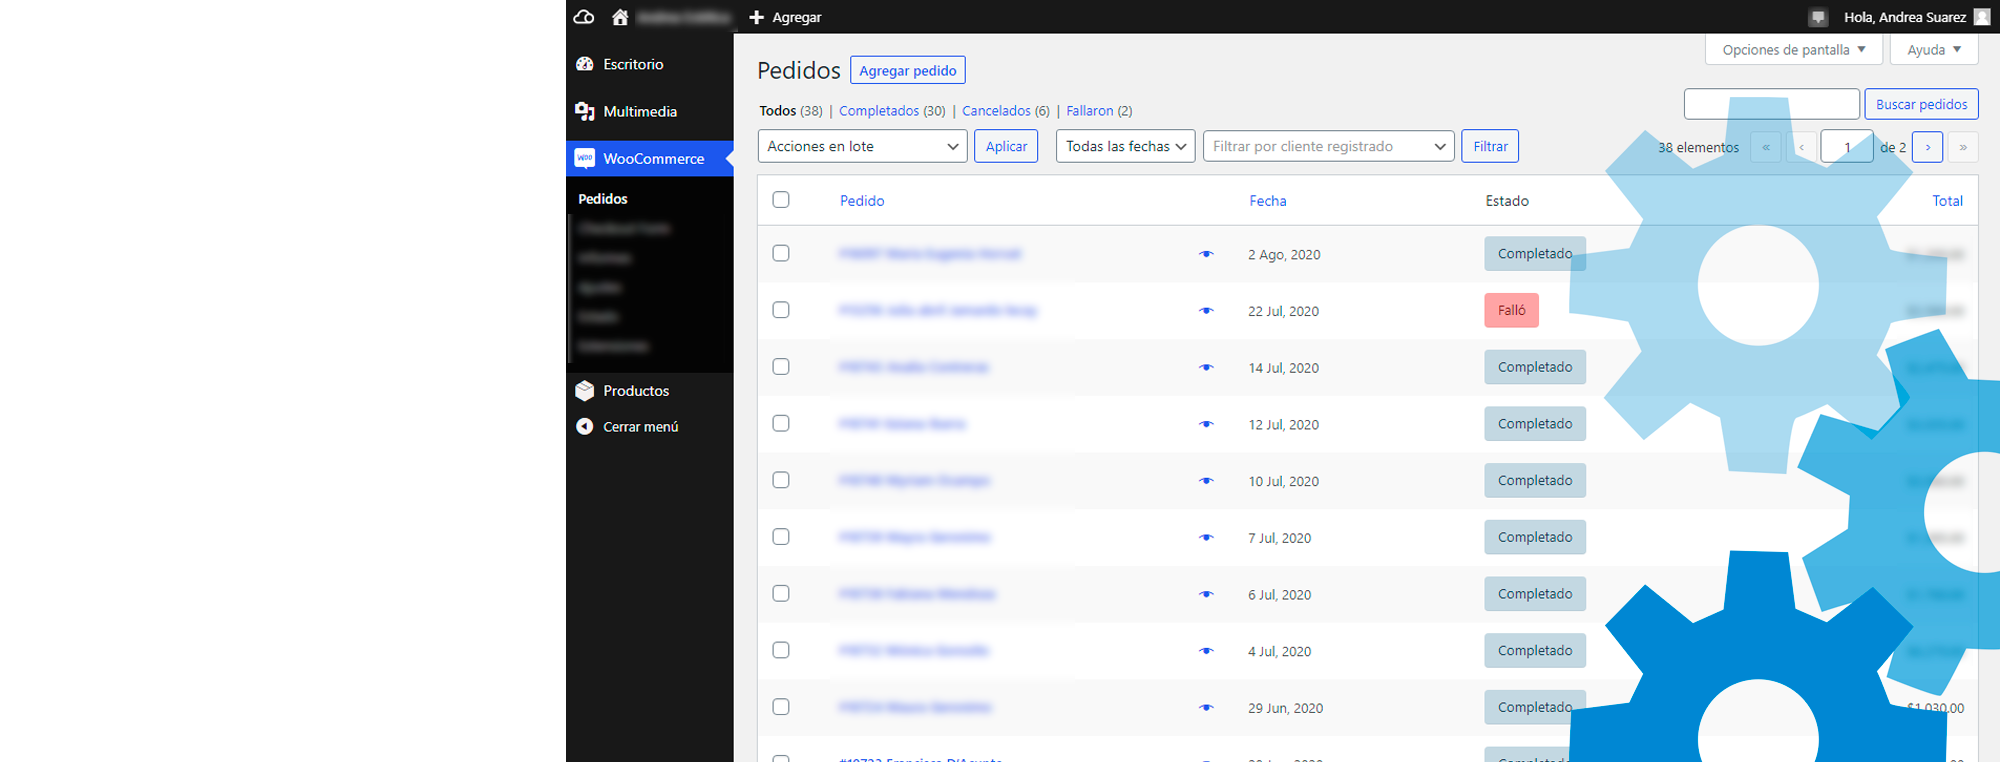The height and width of the screenshot is (762, 2000).
Task: Show the Todos (38) orders view
Action: click(790, 111)
